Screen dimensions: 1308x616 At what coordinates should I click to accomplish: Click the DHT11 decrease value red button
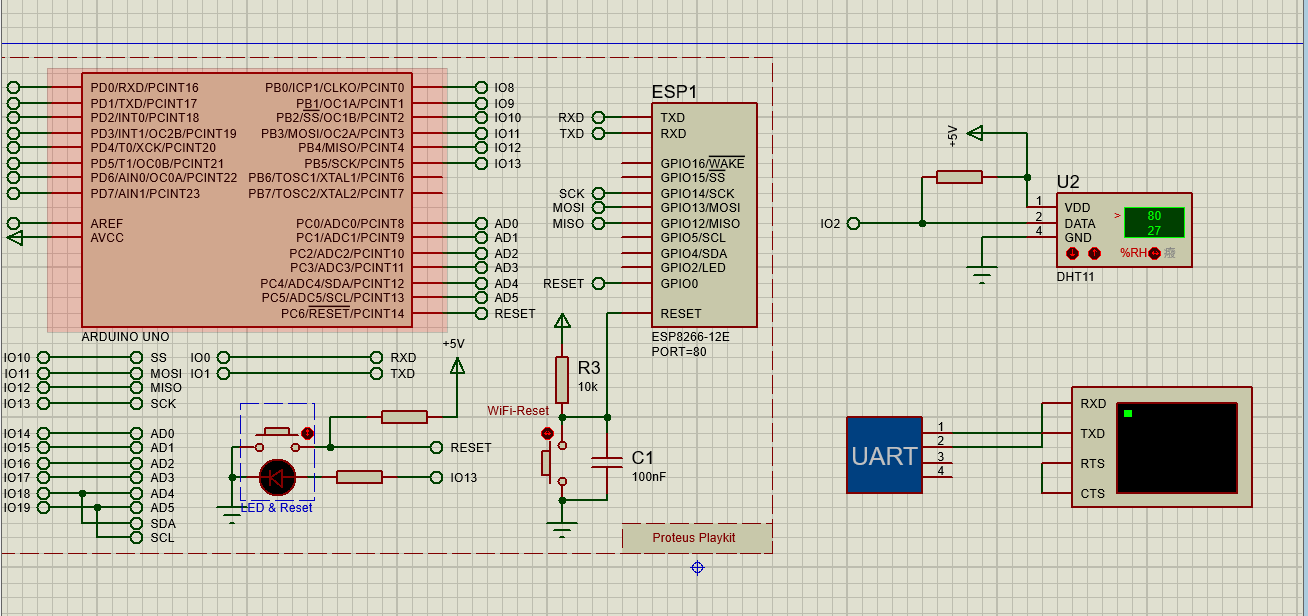coord(1073,253)
